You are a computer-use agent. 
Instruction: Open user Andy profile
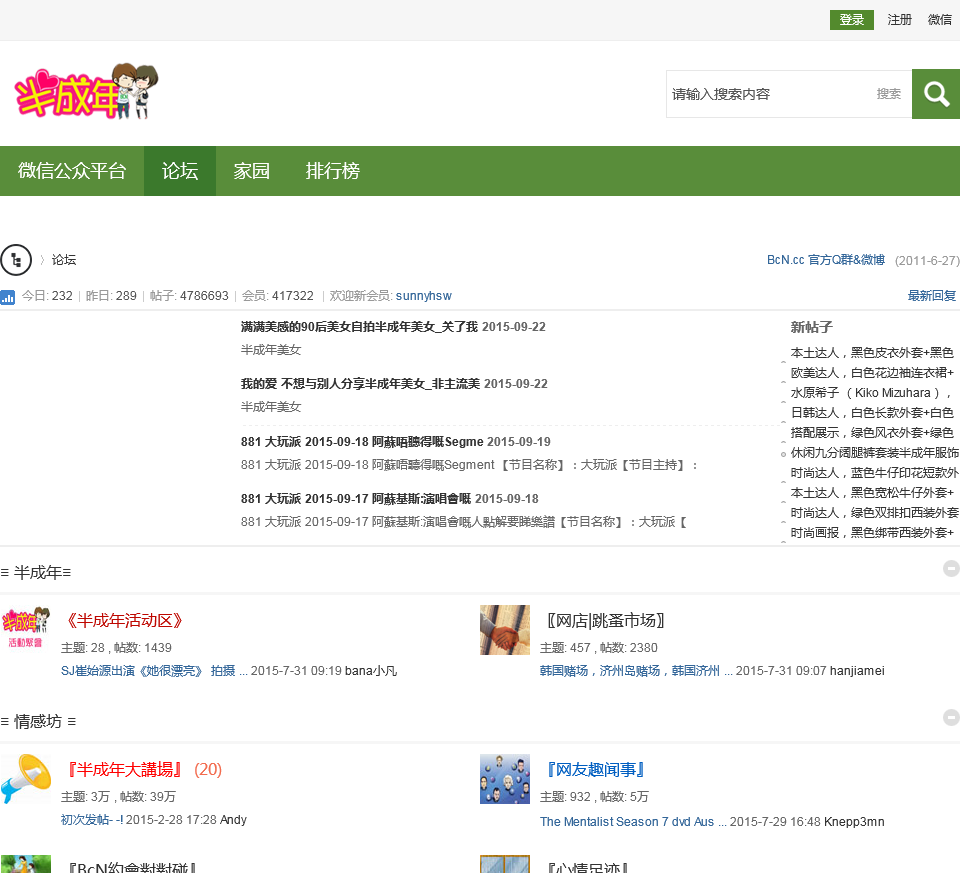233,820
